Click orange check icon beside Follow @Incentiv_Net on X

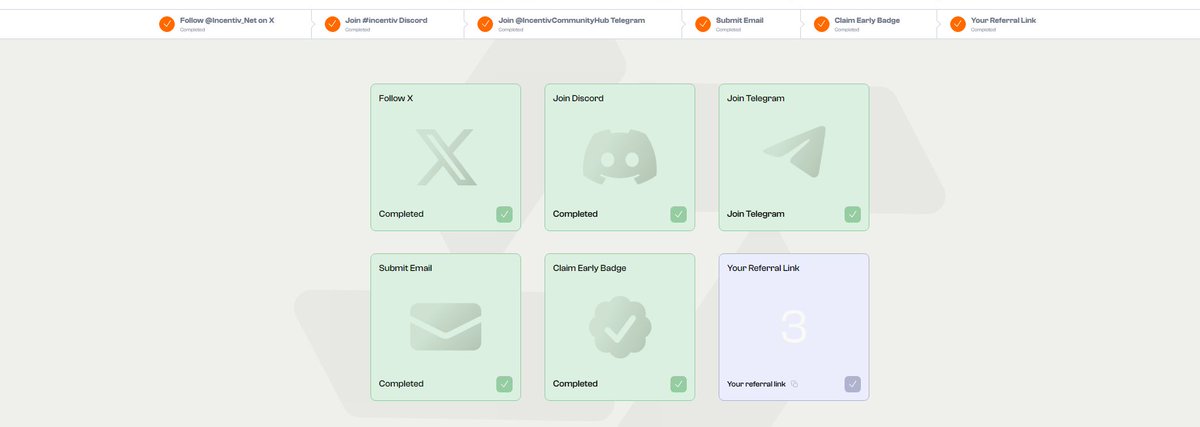pos(167,24)
